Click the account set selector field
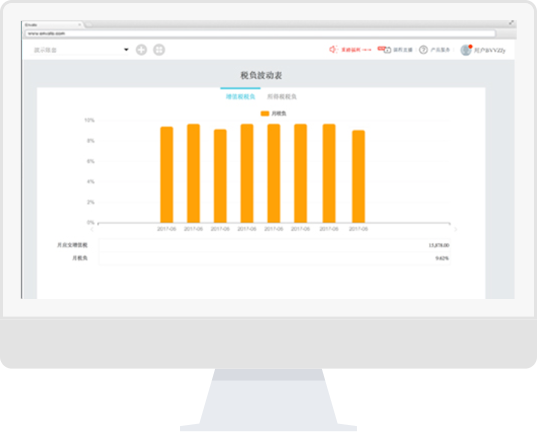537x432 pixels. (x=81, y=50)
